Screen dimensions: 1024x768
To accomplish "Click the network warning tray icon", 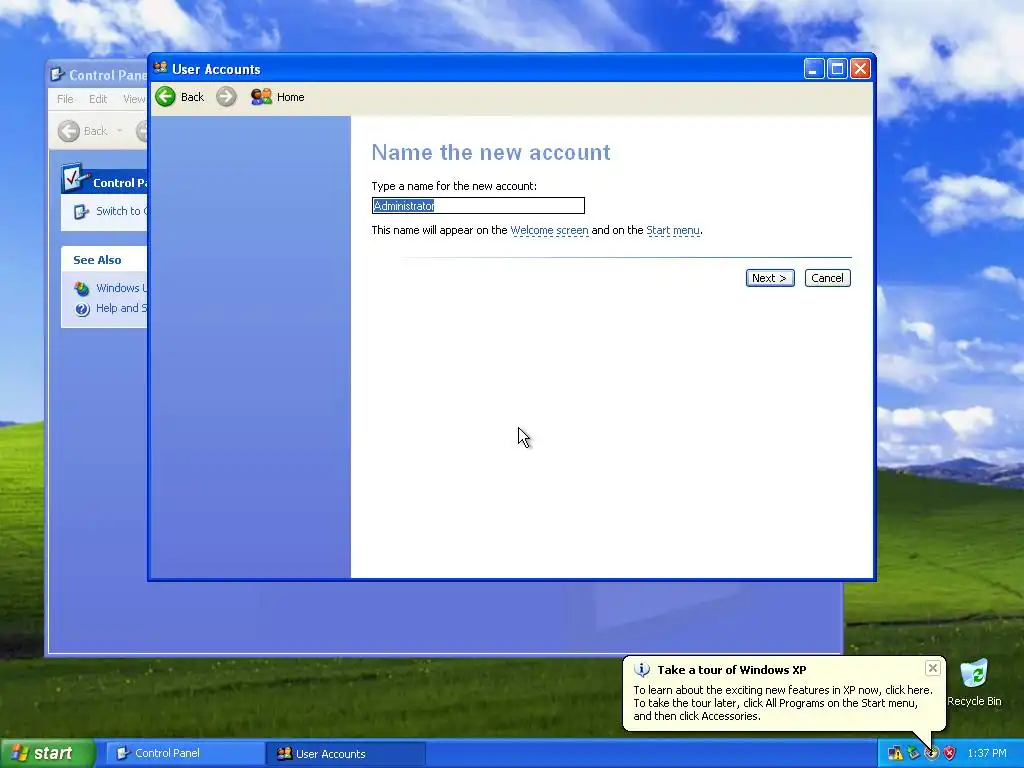I will pyautogui.click(x=895, y=753).
